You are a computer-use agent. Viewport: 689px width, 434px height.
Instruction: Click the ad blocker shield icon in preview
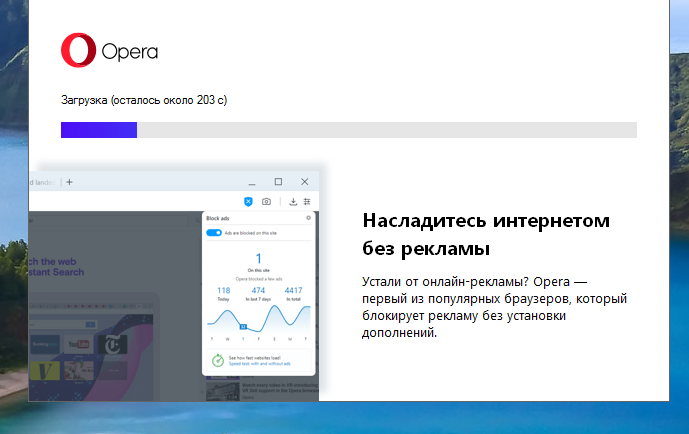(248, 202)
